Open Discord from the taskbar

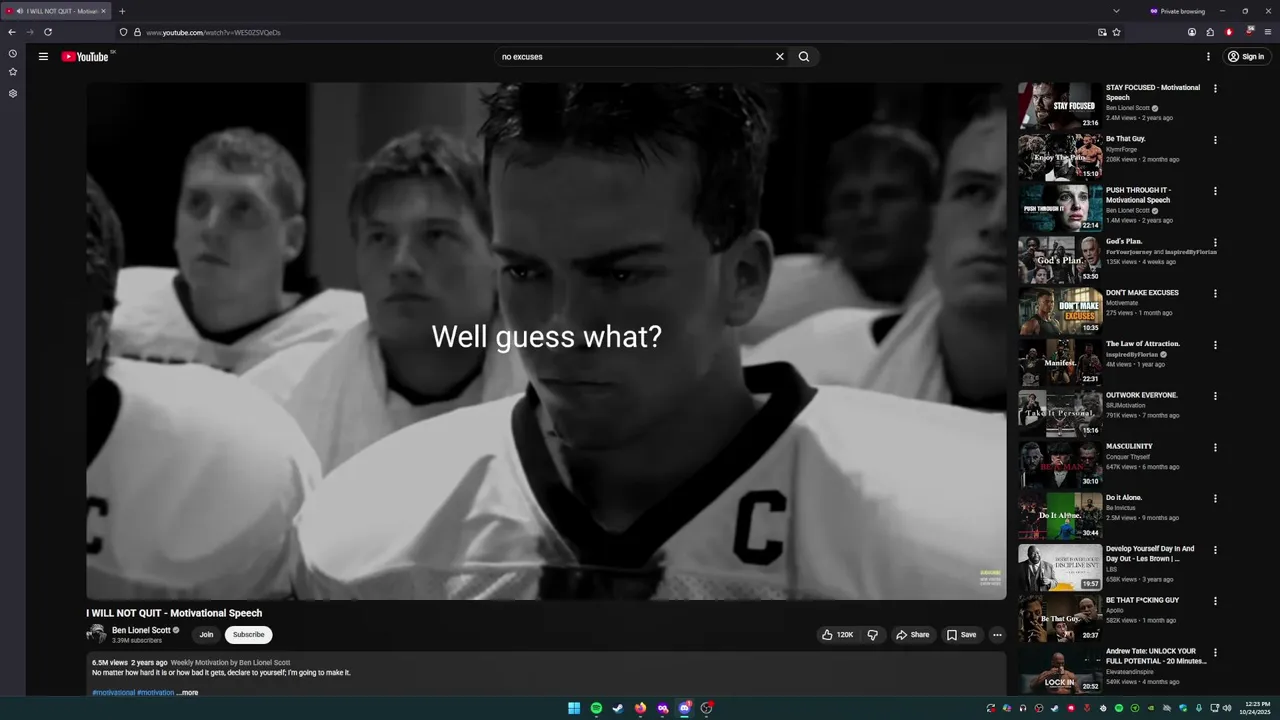684,708
